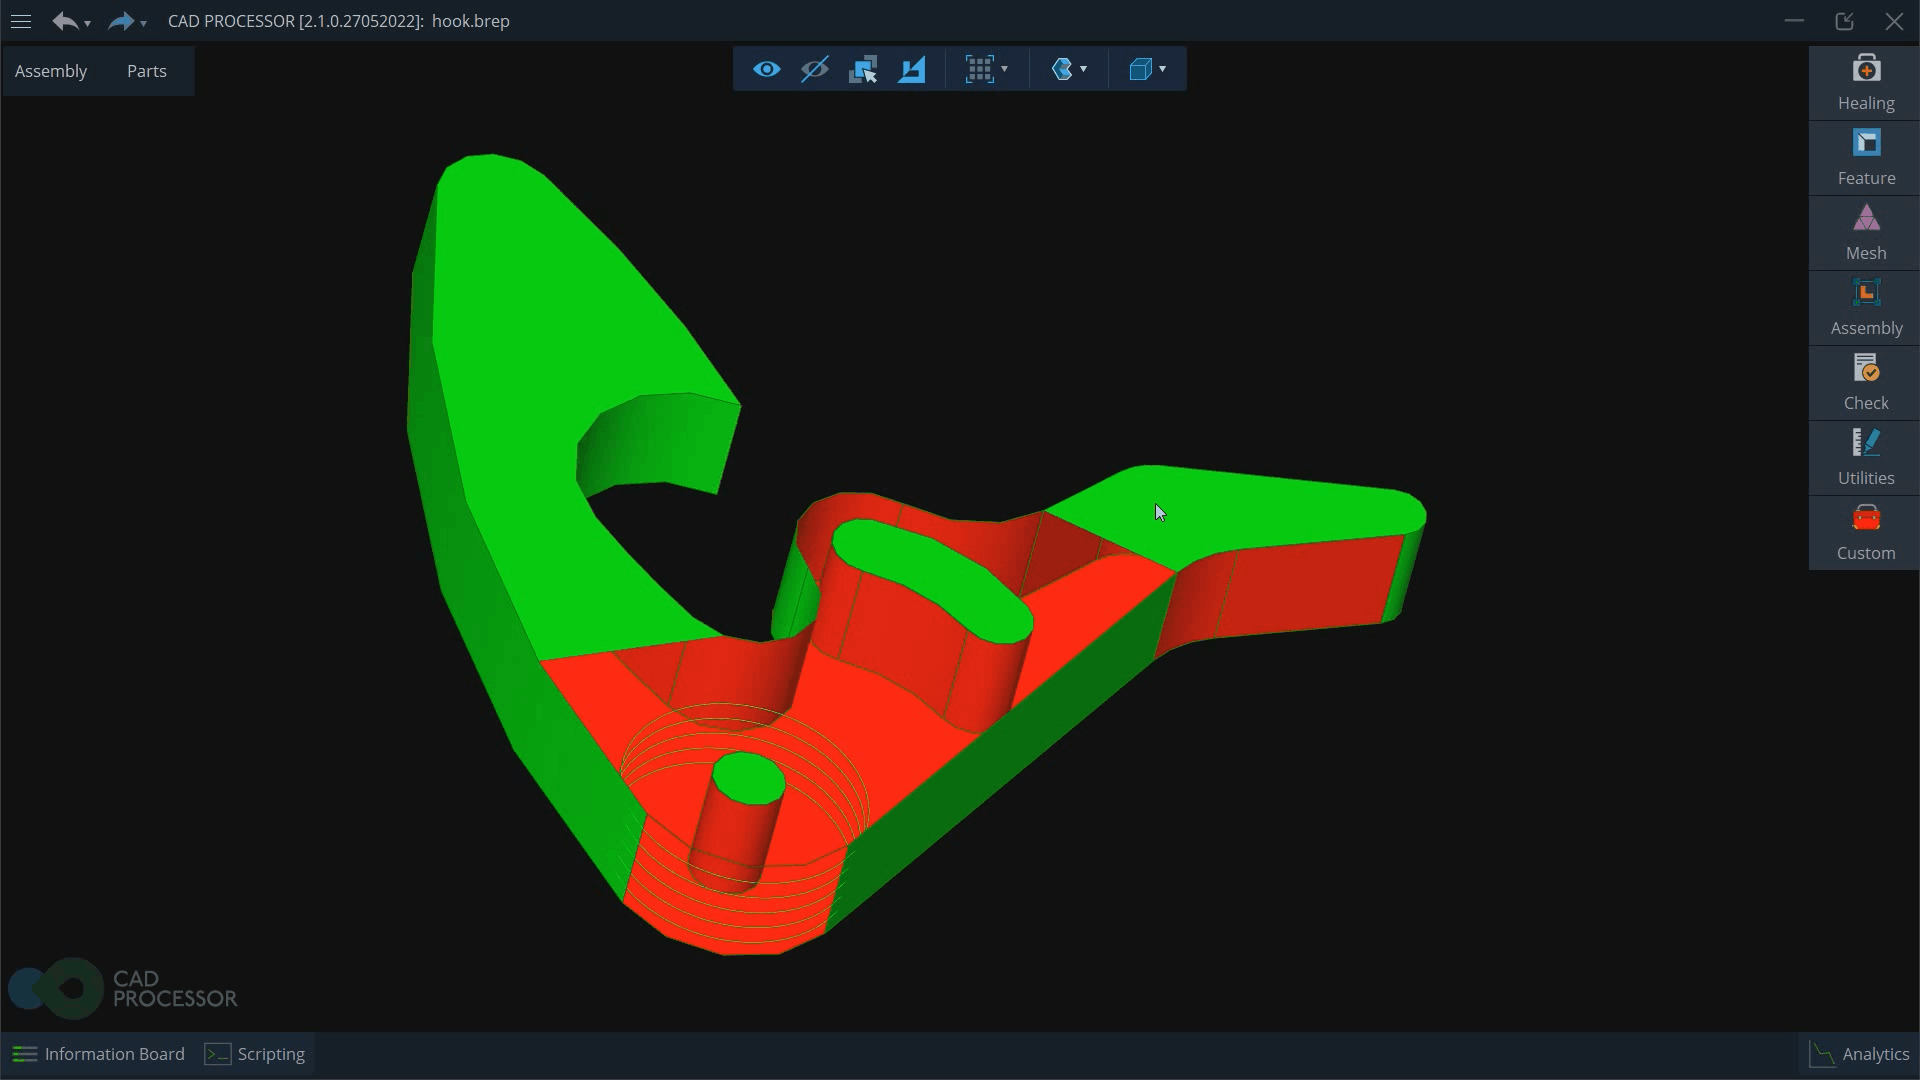
Task: Open the hamburger main menu
Action: pos(21,21)
